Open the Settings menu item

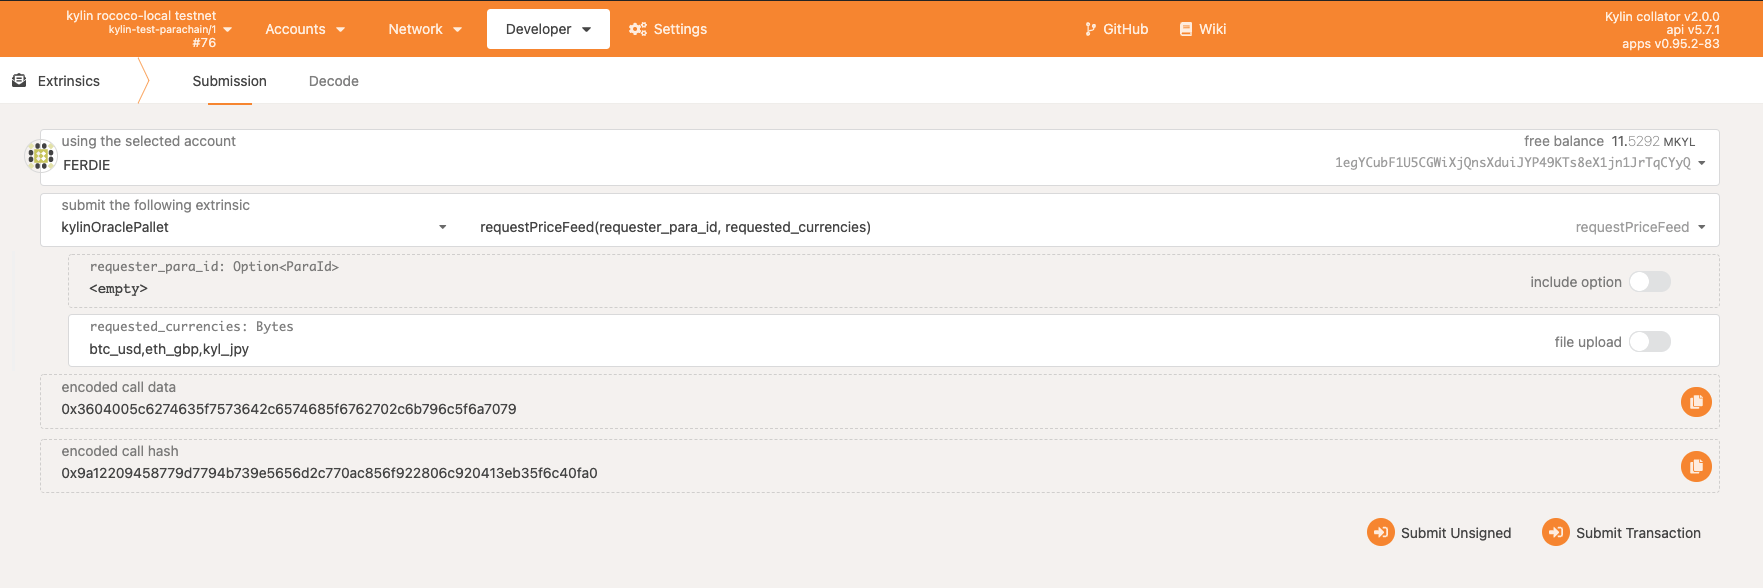[668, 29]
